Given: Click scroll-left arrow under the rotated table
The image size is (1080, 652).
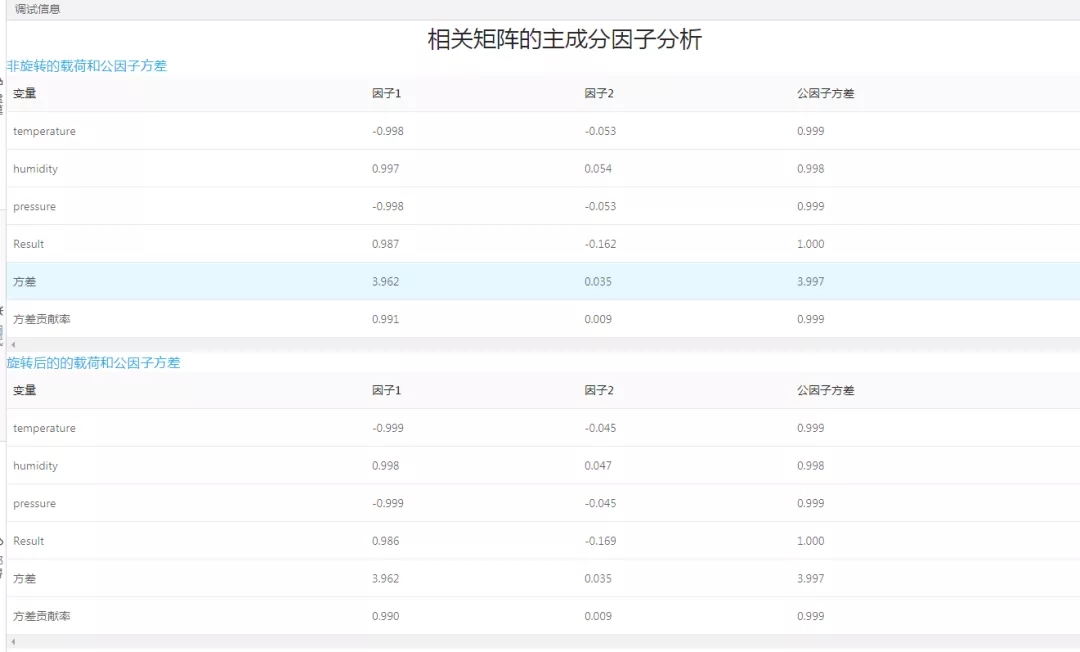Looking at the screenshot, I should (x=13, y=642).
